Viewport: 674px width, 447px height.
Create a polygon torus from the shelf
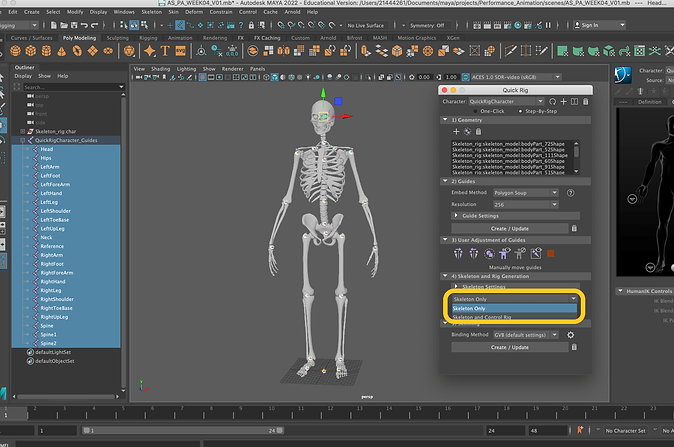pyautogui.click(x=77, y=51)
